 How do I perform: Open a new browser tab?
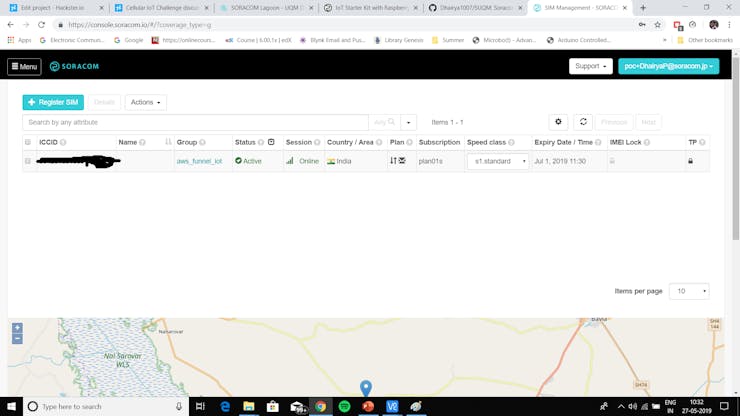coord(643,8)
